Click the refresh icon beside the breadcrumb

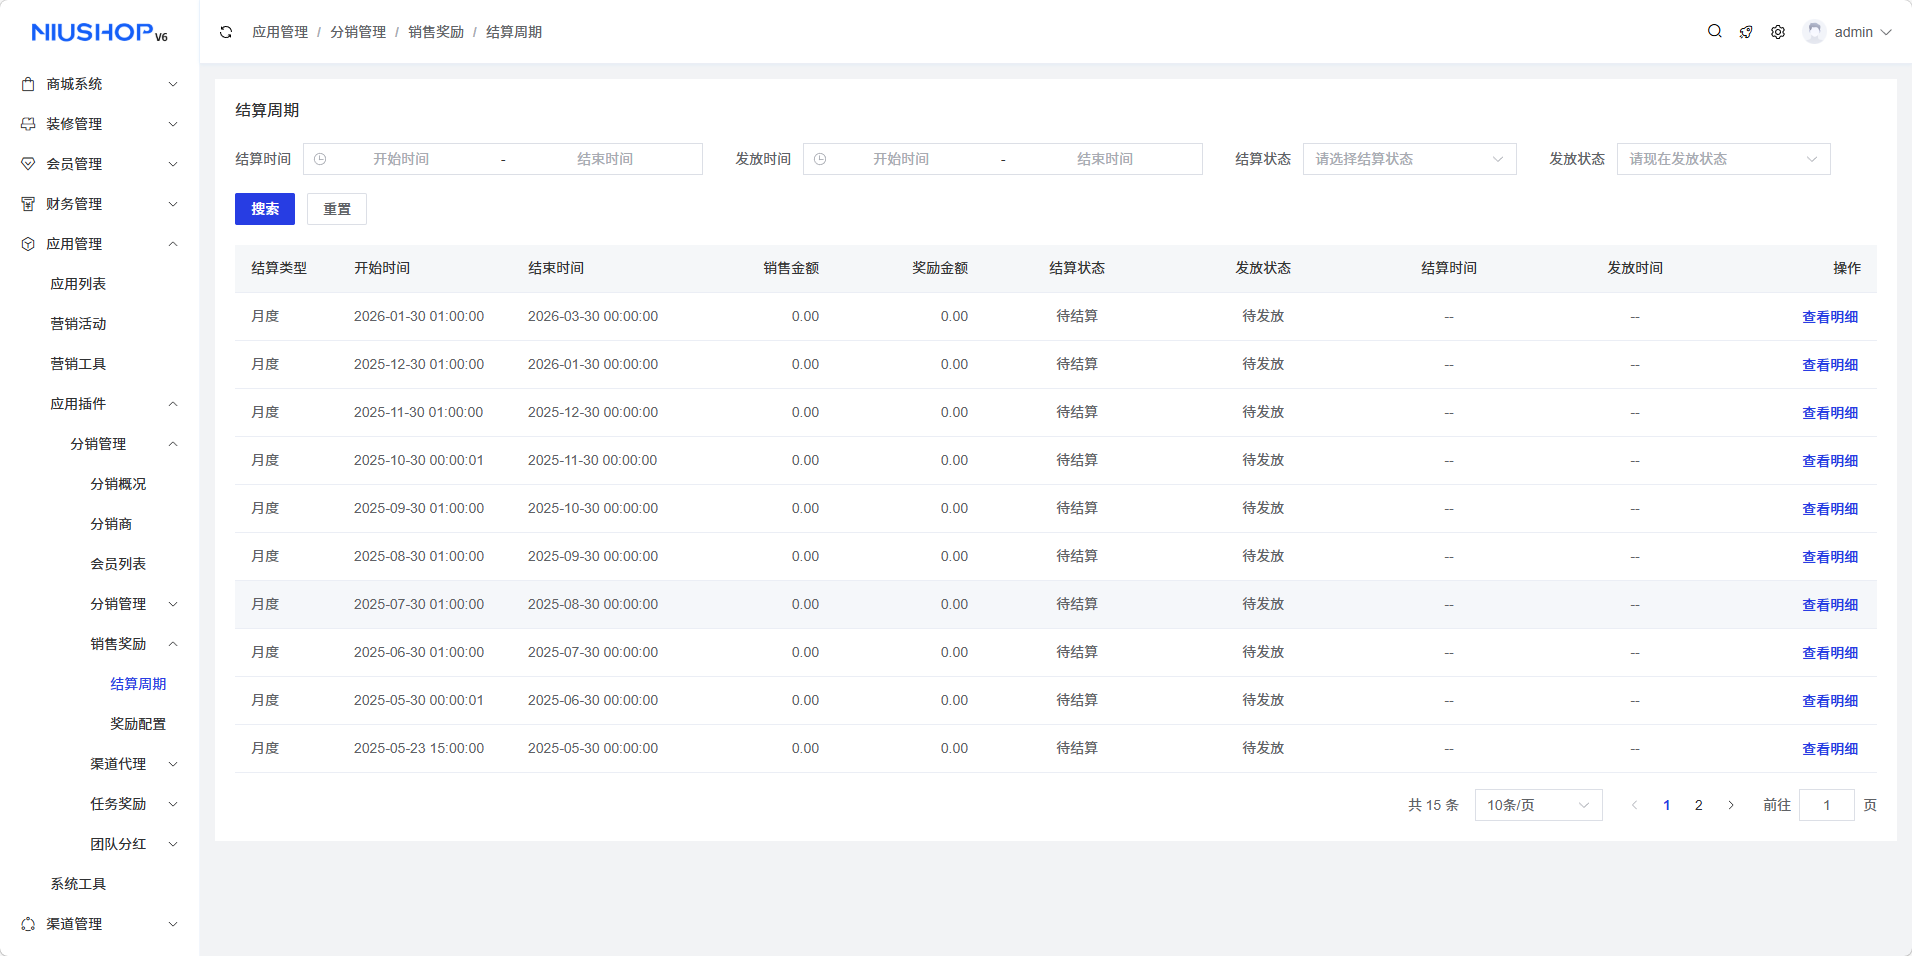[x=226, y=32]
